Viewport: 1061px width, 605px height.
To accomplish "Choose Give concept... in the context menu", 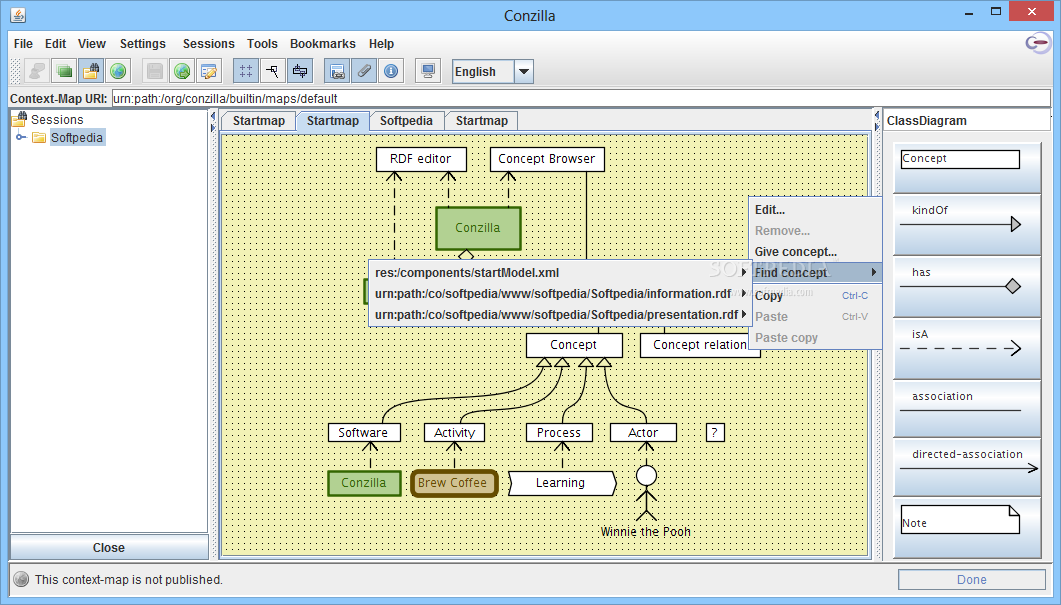I will (815, 252).
